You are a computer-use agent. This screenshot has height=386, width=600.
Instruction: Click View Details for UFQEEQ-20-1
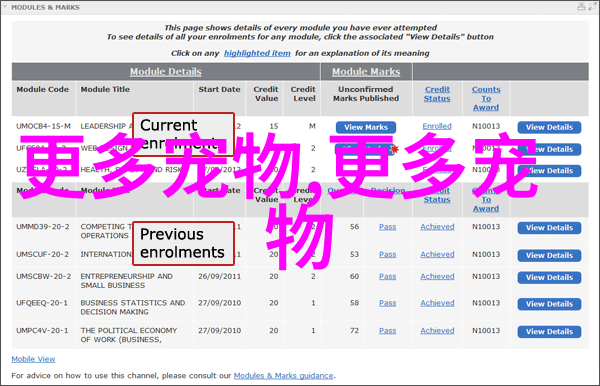tap(549, 304)
